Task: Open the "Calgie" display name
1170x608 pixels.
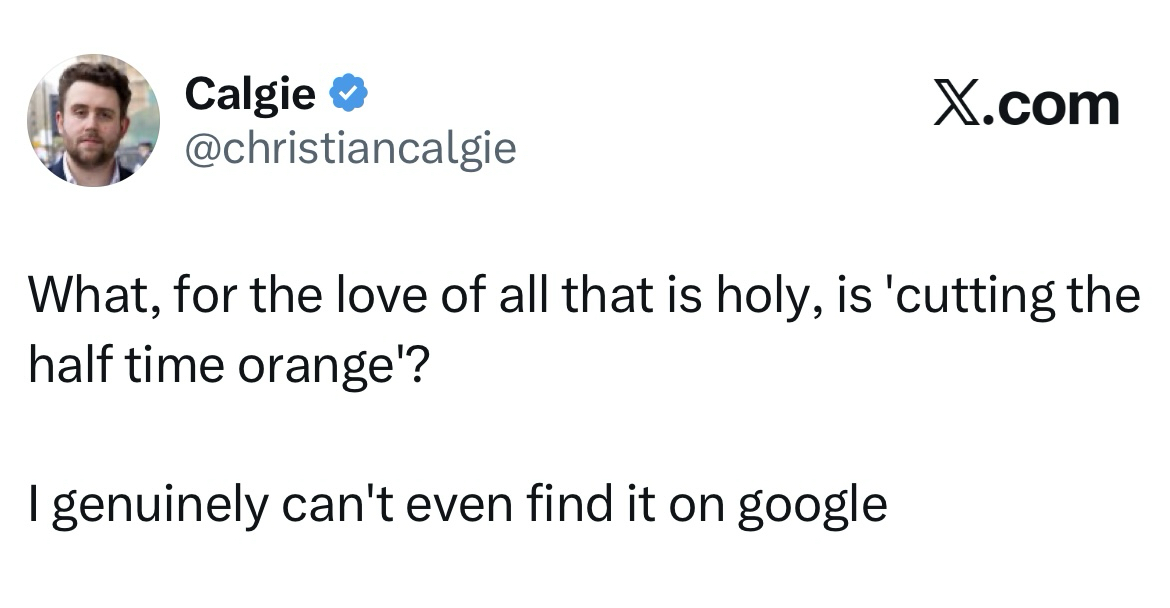Action: (251, 94)
